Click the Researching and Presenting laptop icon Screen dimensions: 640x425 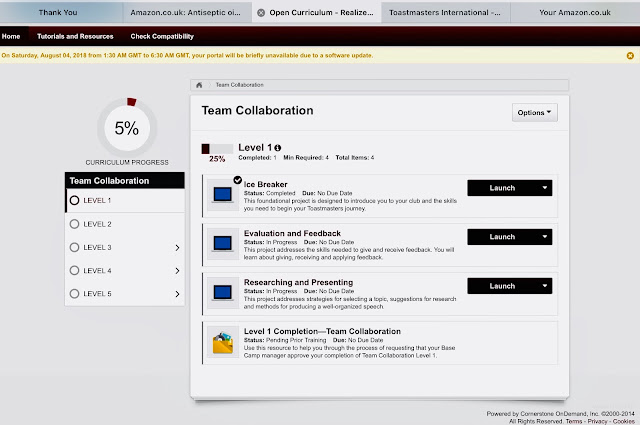point(222,293)
